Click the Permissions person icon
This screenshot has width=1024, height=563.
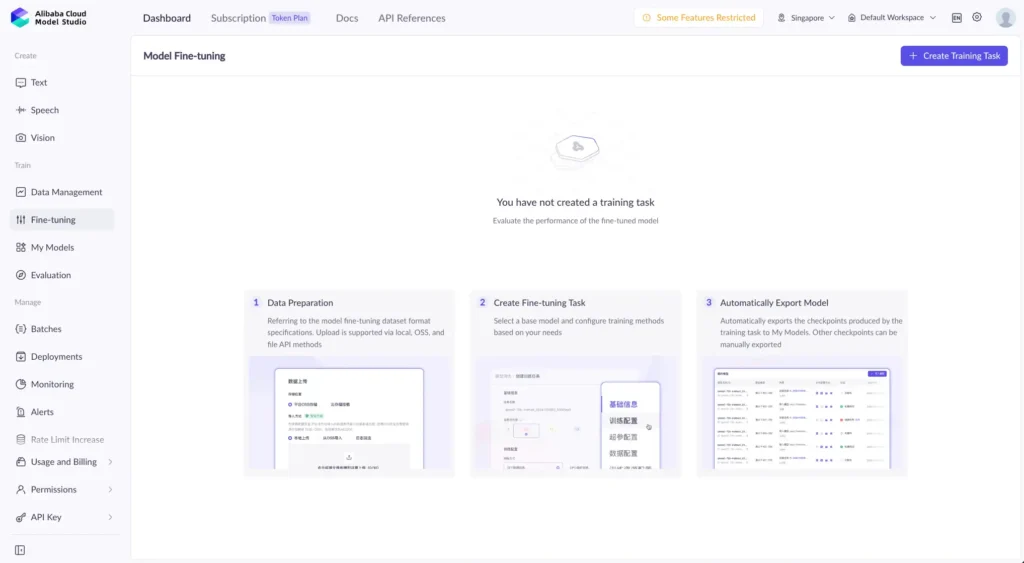[x=21, y=489]
